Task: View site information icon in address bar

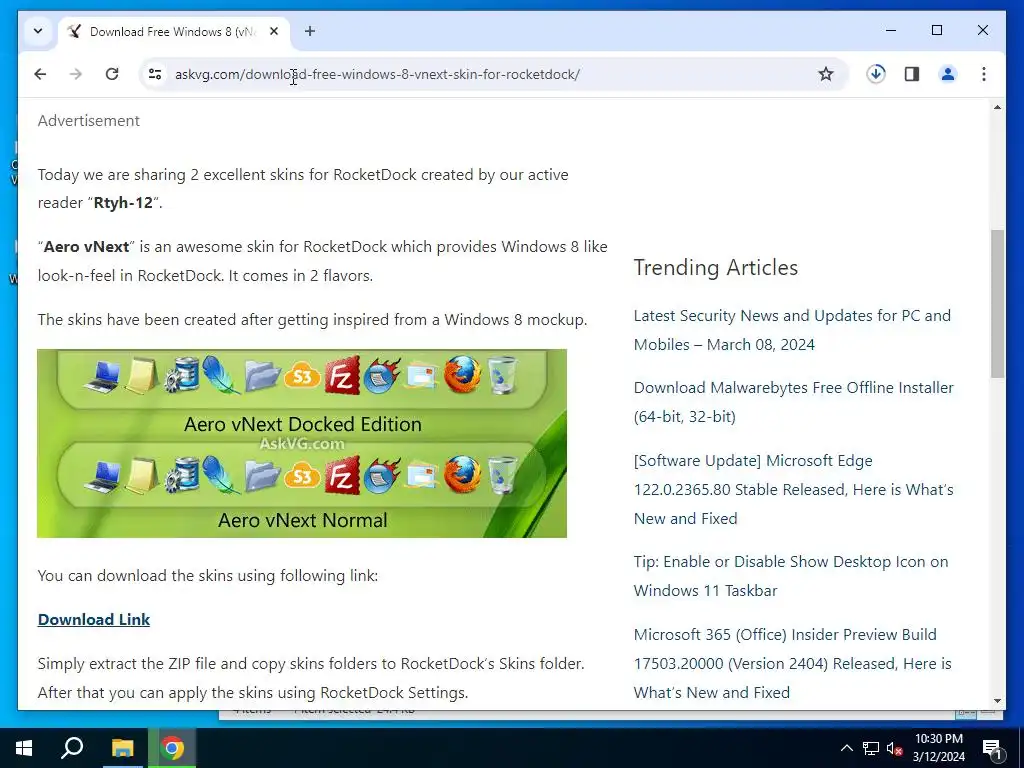Action: pos(155,74)
